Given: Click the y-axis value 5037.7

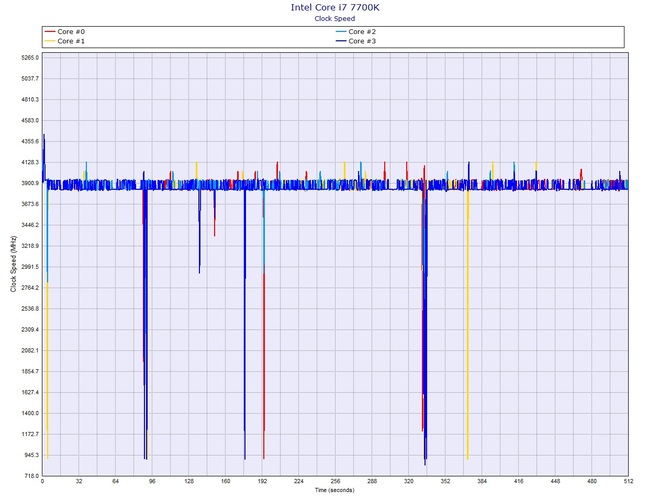Looking at the screenshot, I should tap(30, 79).
